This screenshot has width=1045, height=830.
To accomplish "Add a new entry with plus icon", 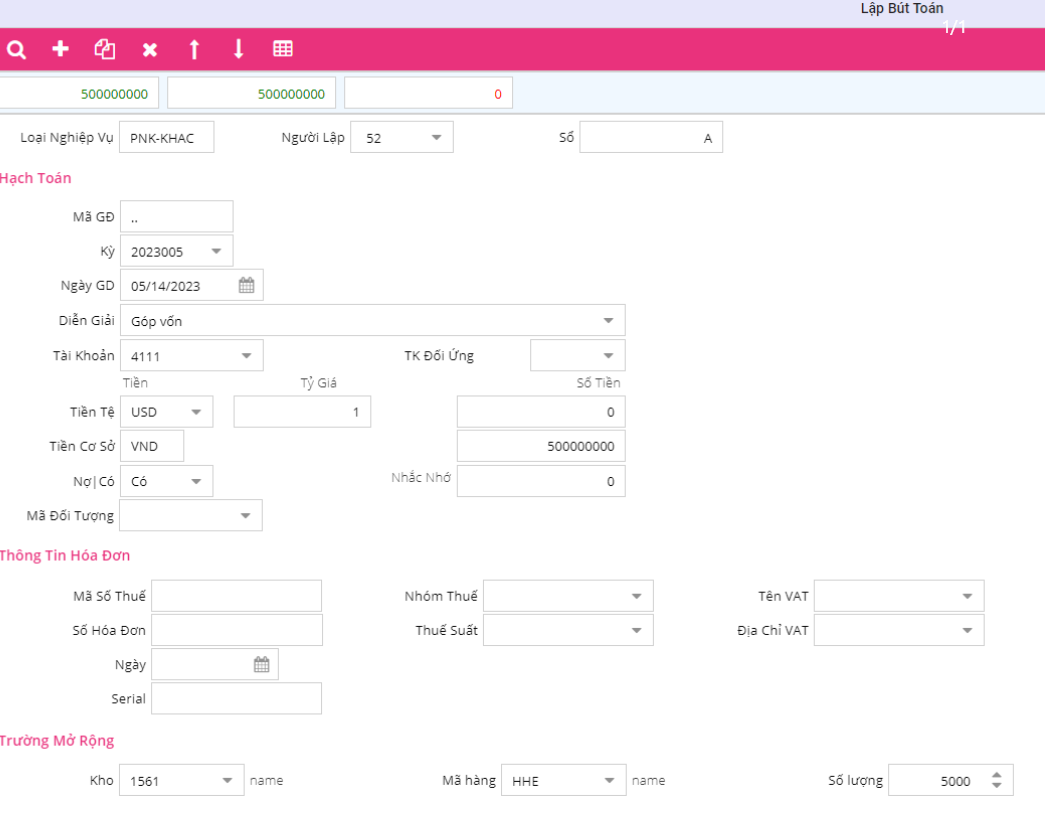I will (60, 49).
